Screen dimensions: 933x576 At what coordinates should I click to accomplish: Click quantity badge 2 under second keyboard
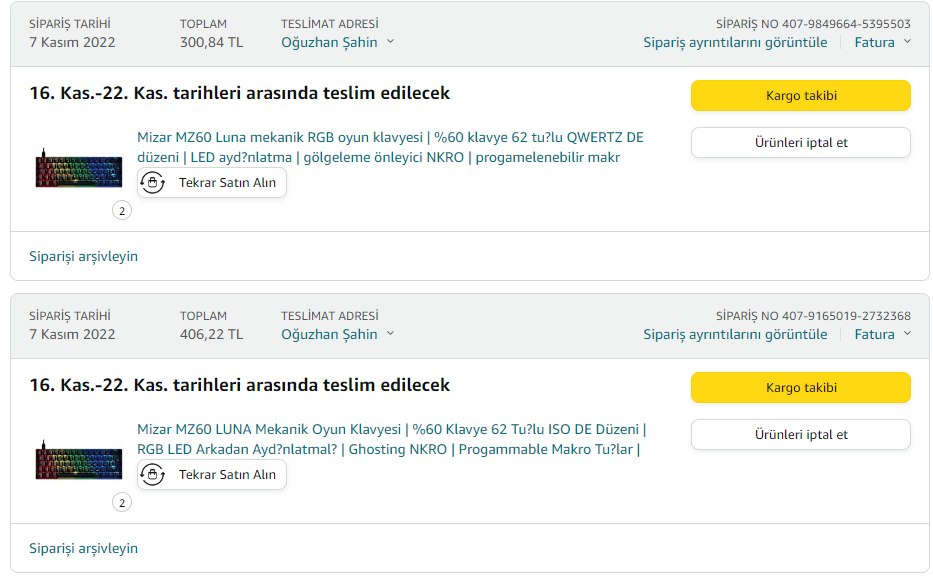tap(122, 503)
